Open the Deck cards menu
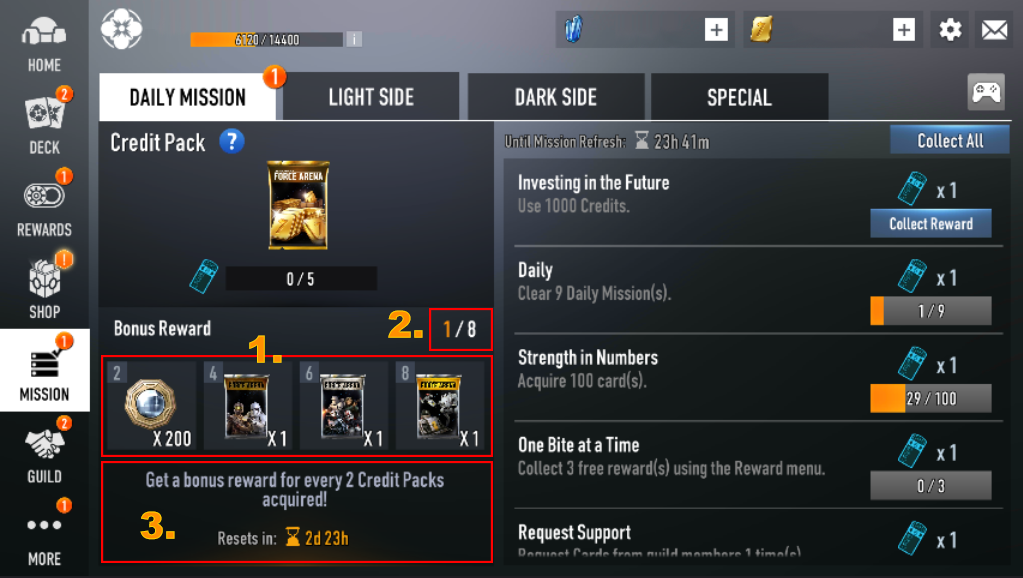This screenshot has width=1023, height=578. point(44,124)
